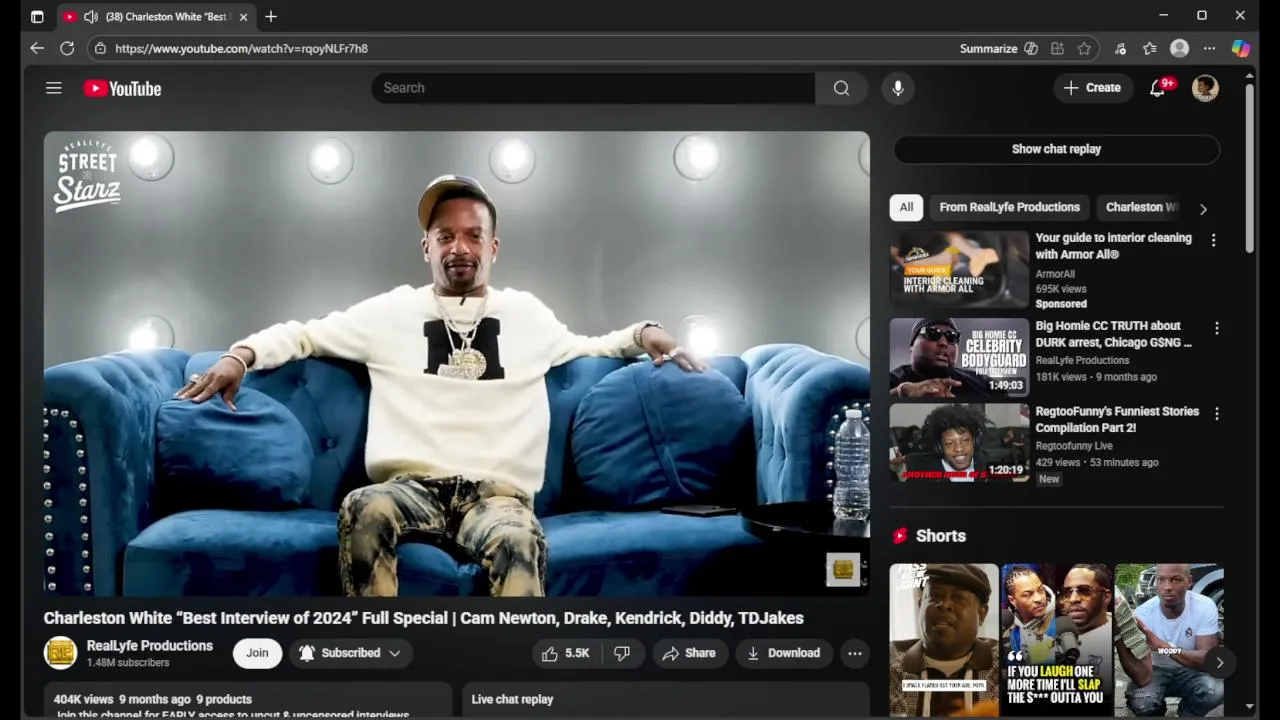Click RealLyfe Productions channel avatar
Screen dimensions: 1280x720
click(60, 653)
